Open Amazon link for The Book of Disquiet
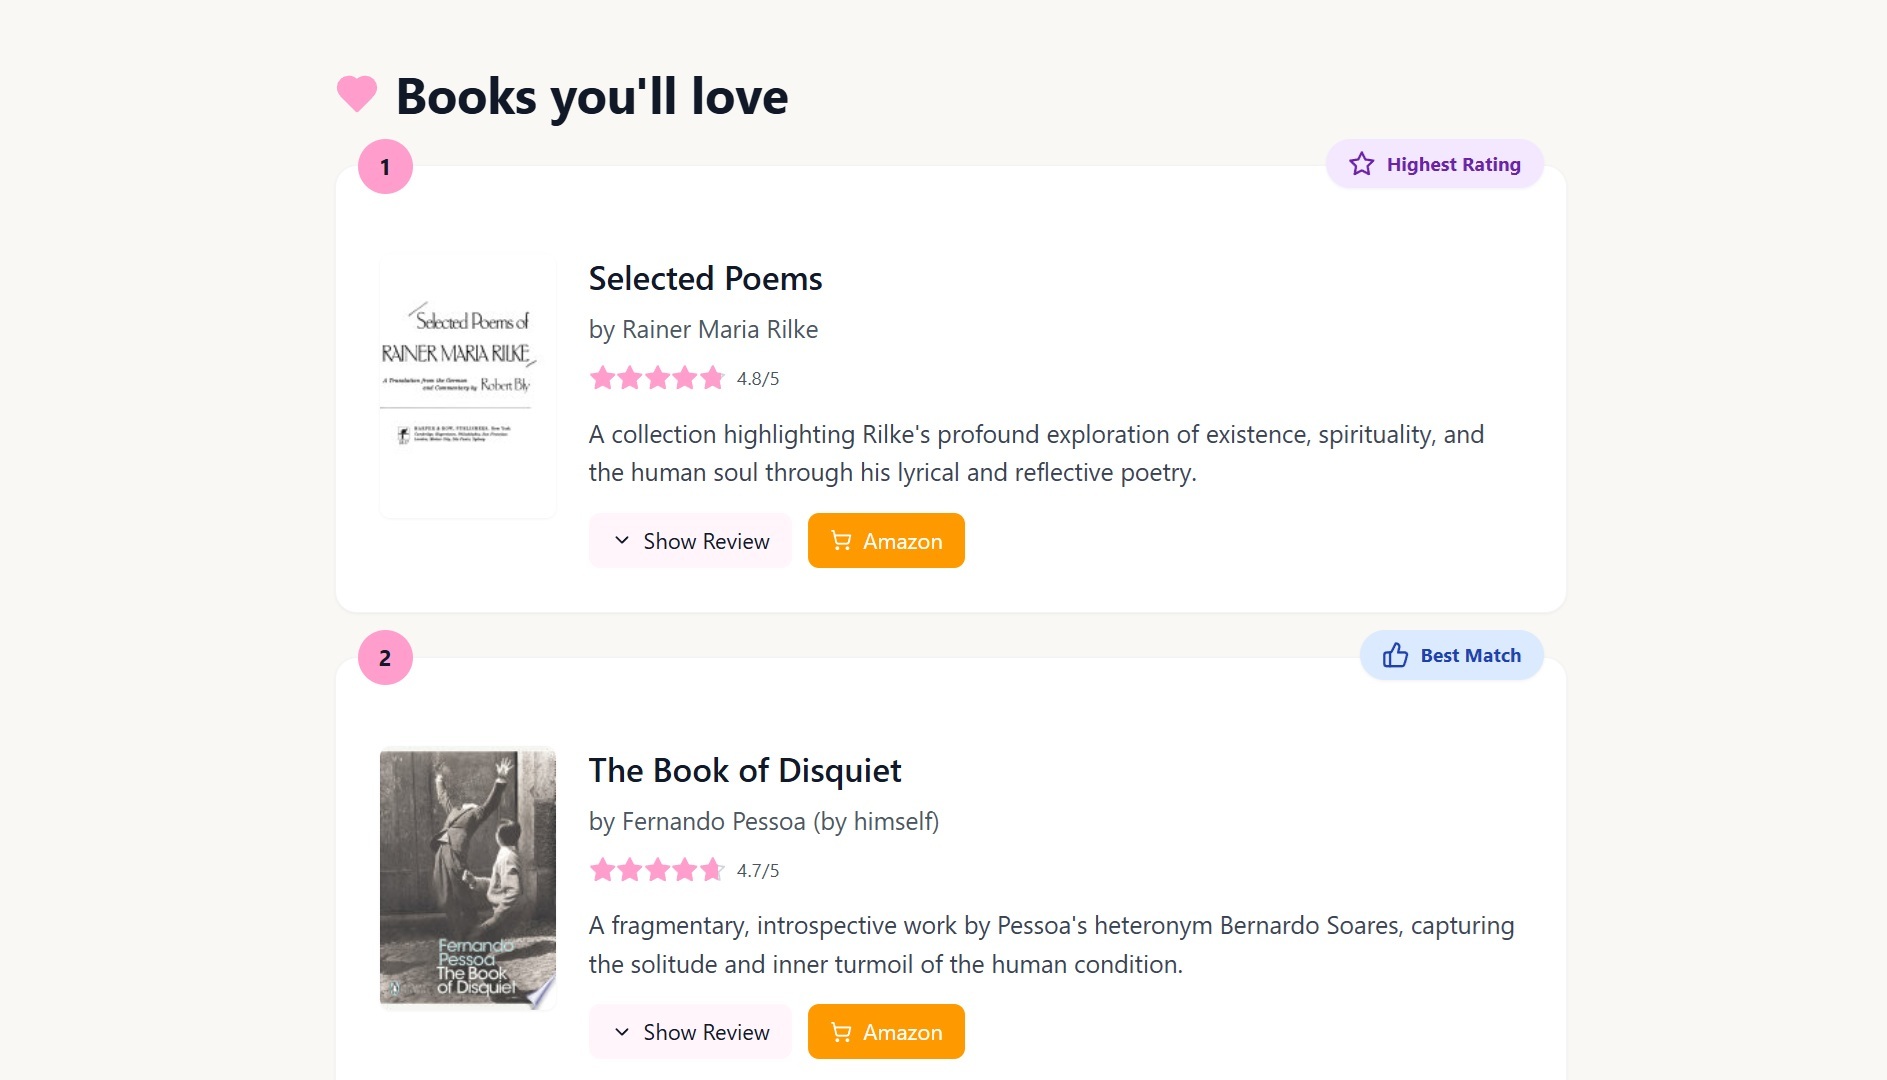 pos(886,1032)
